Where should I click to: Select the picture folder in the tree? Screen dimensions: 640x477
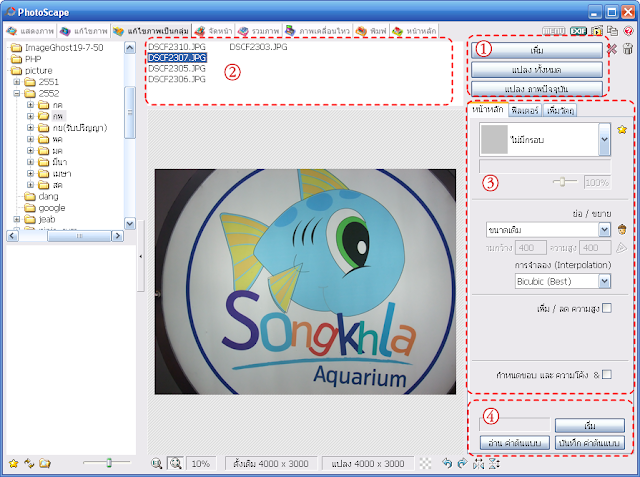(38, 71)
